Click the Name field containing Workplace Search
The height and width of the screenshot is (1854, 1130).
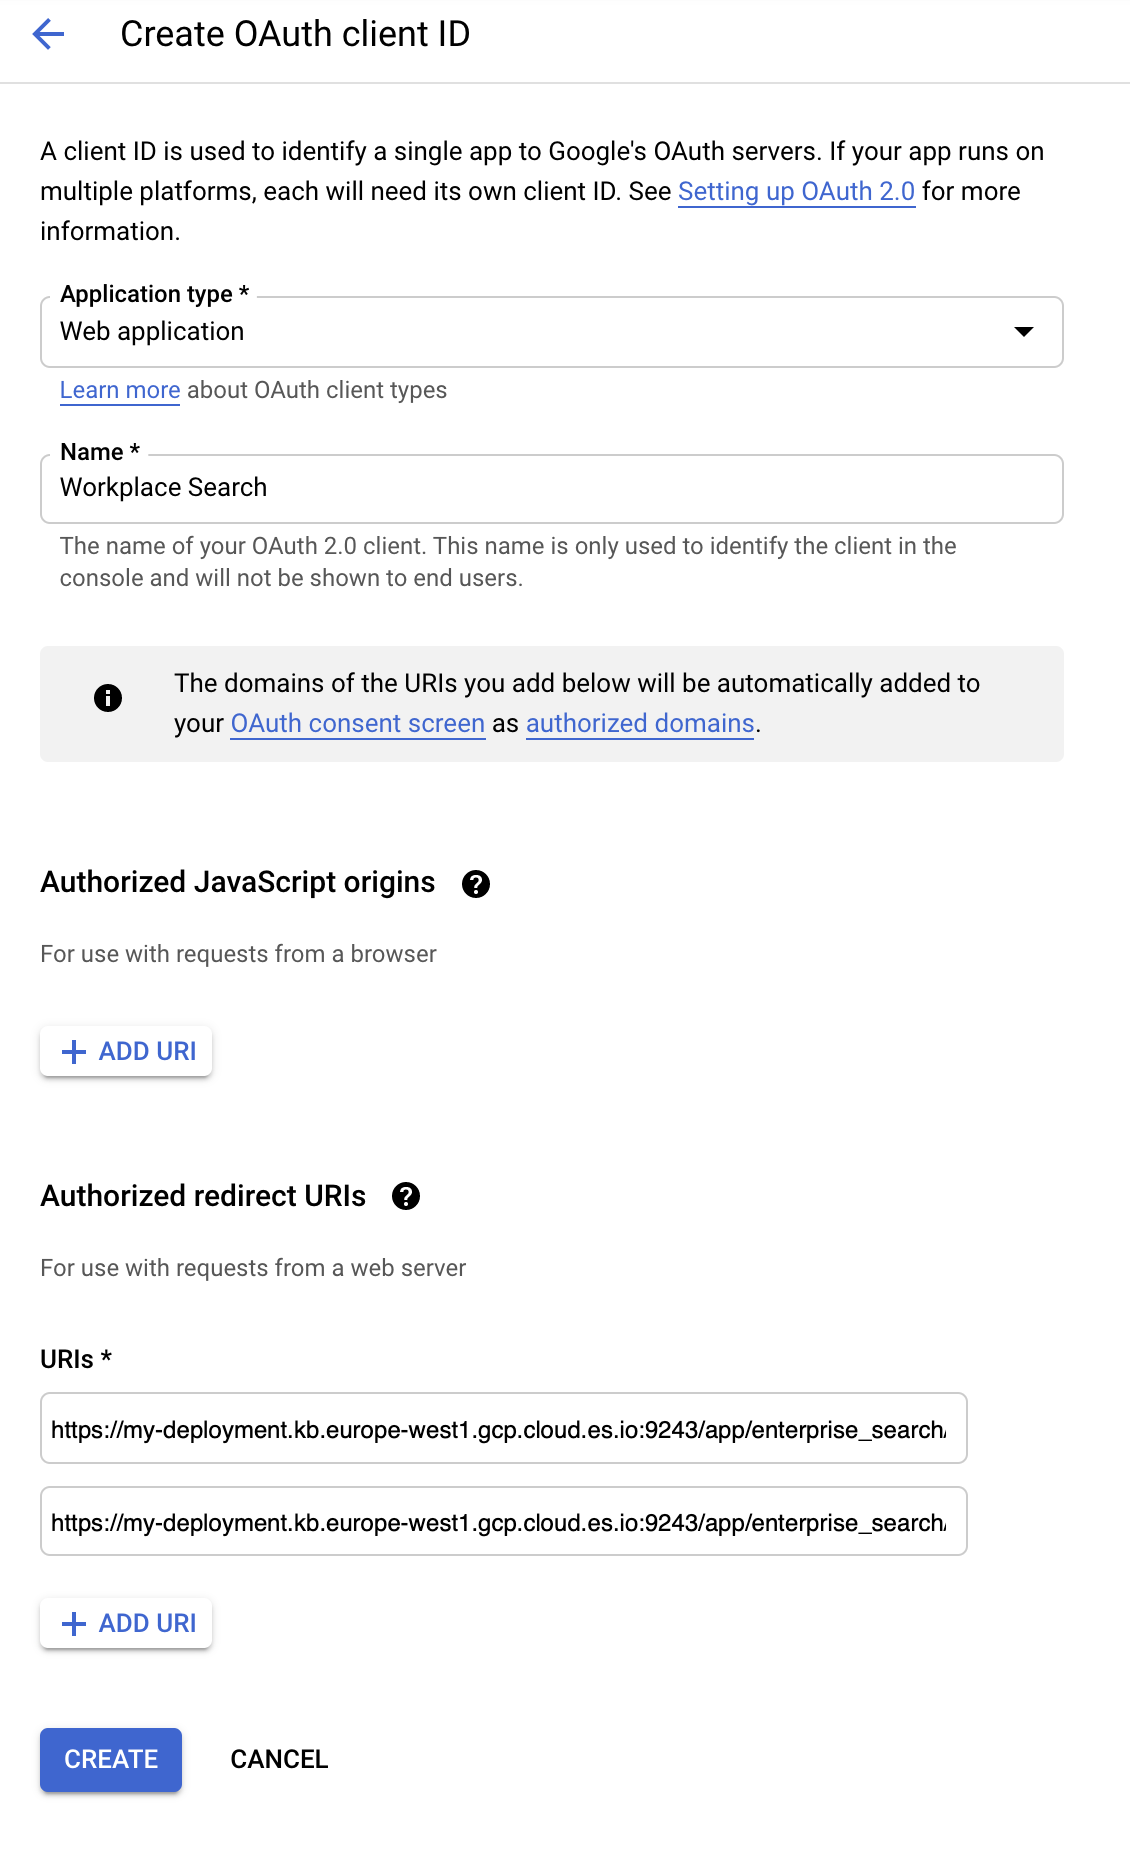point(551,489)
